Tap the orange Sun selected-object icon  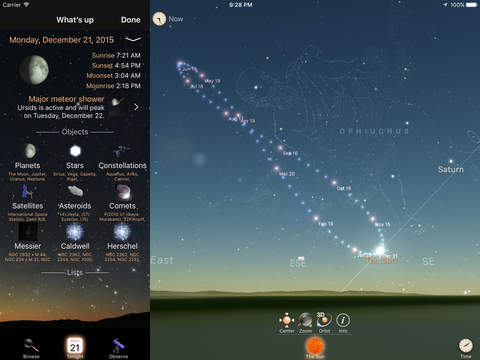point(315,347)
